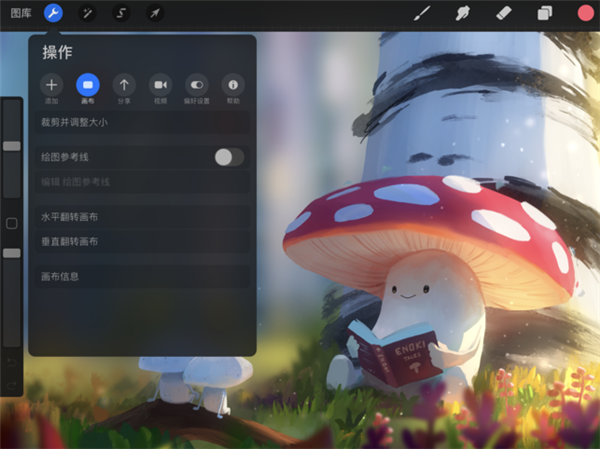Select the Selection S-shaped tool
This screenshot has height=449, width=600.
tap(121, 13)
